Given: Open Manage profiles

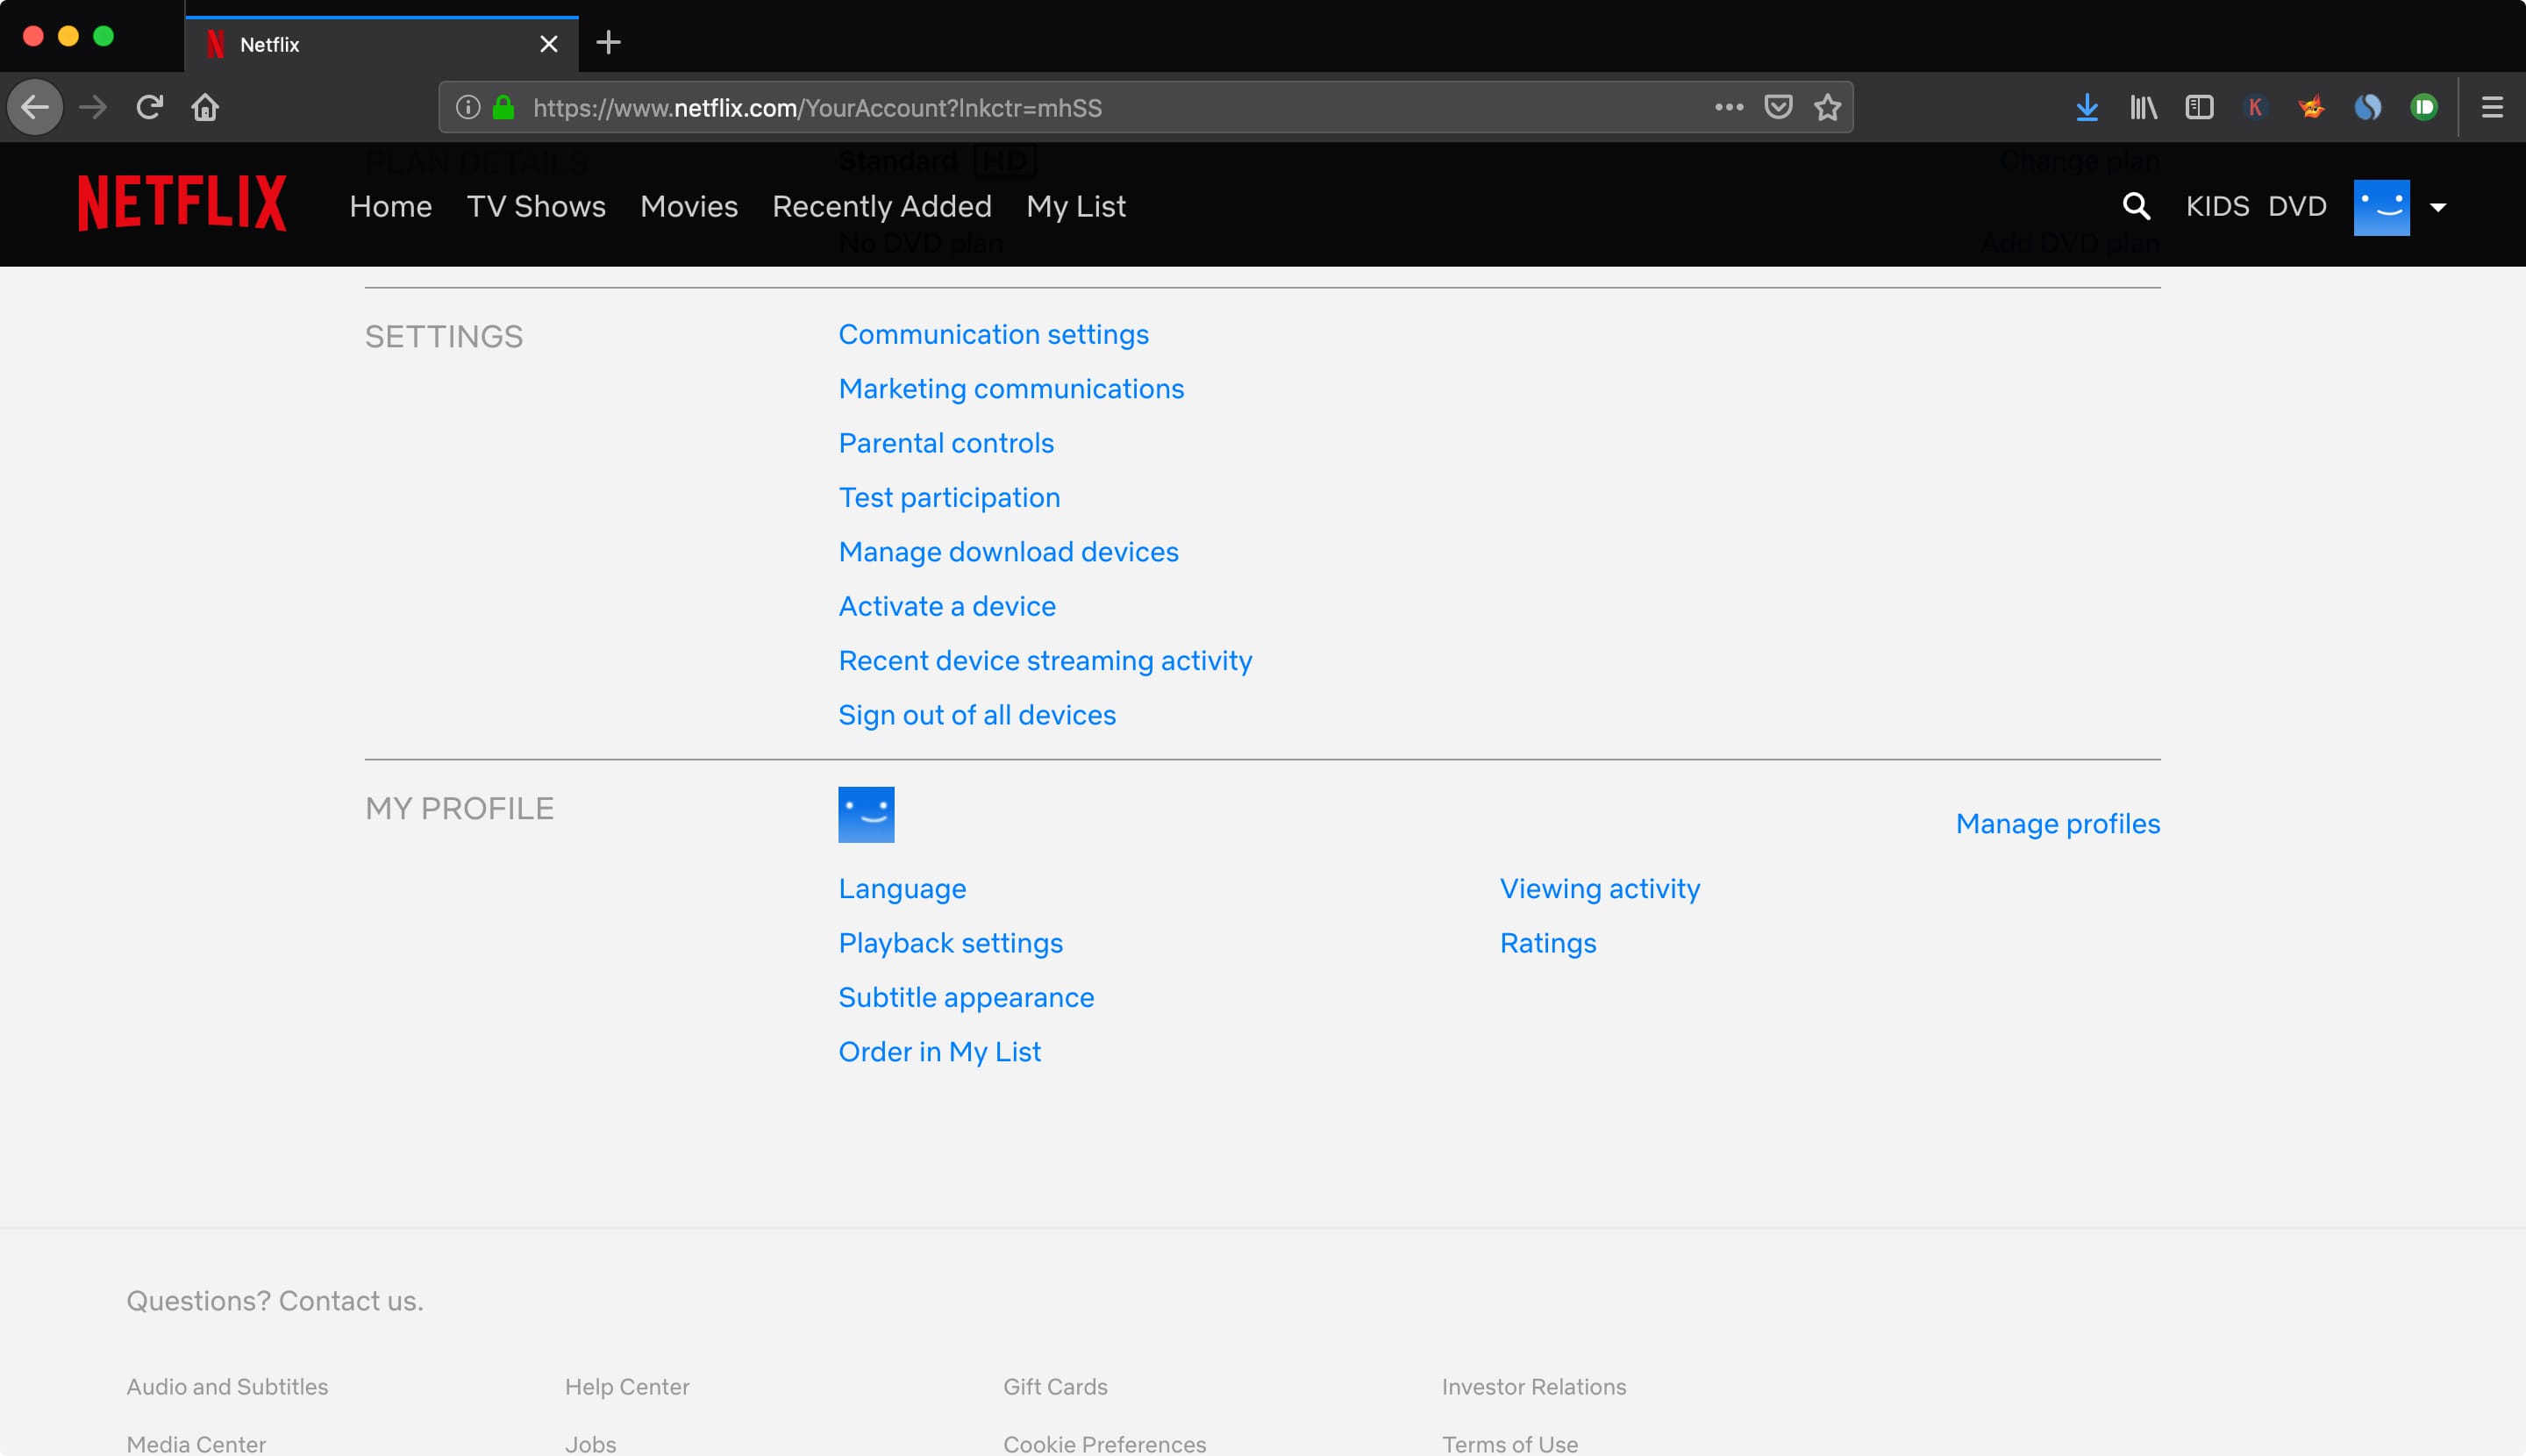Looking at the screenshot, I should click(x=2058, y=824).
